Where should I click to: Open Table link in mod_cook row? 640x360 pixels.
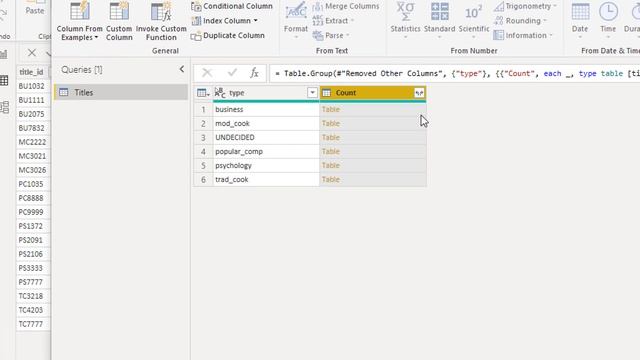pyautogui.click(x=331, y=123)
